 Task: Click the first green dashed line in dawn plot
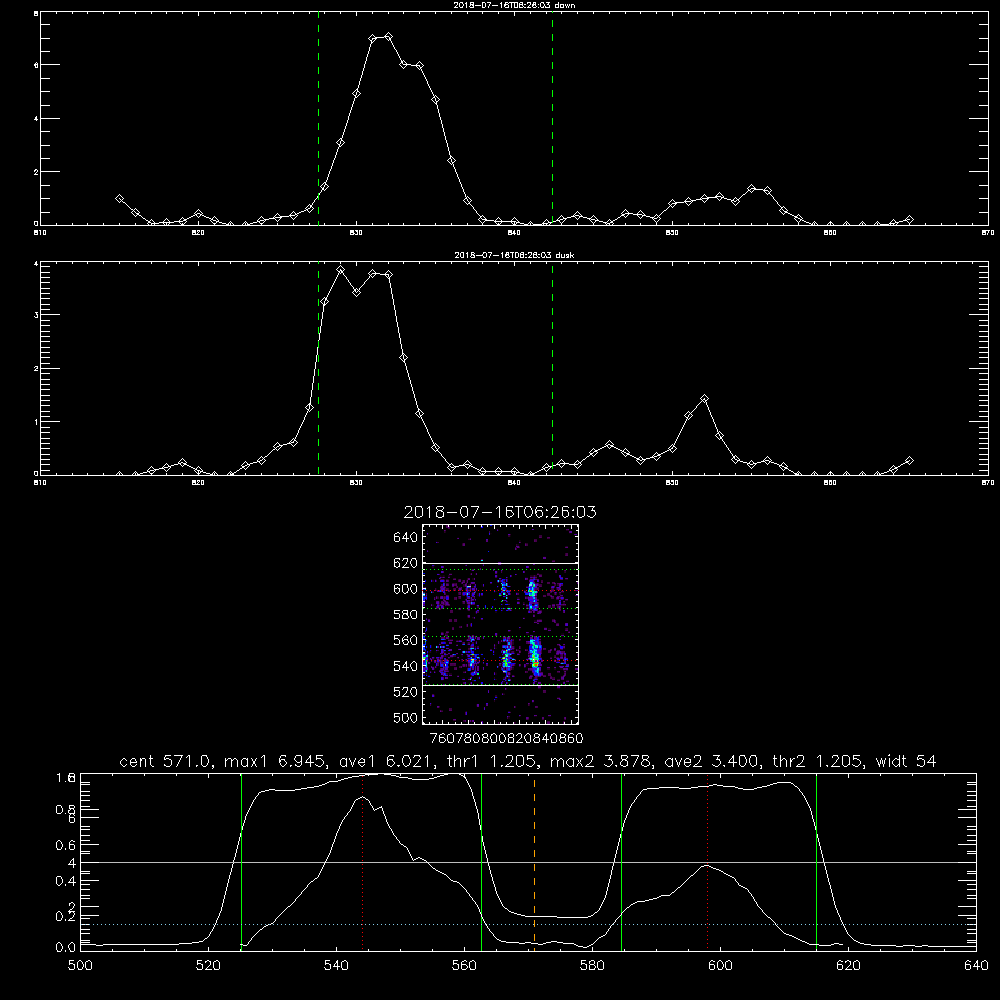(x=318, y=118)
